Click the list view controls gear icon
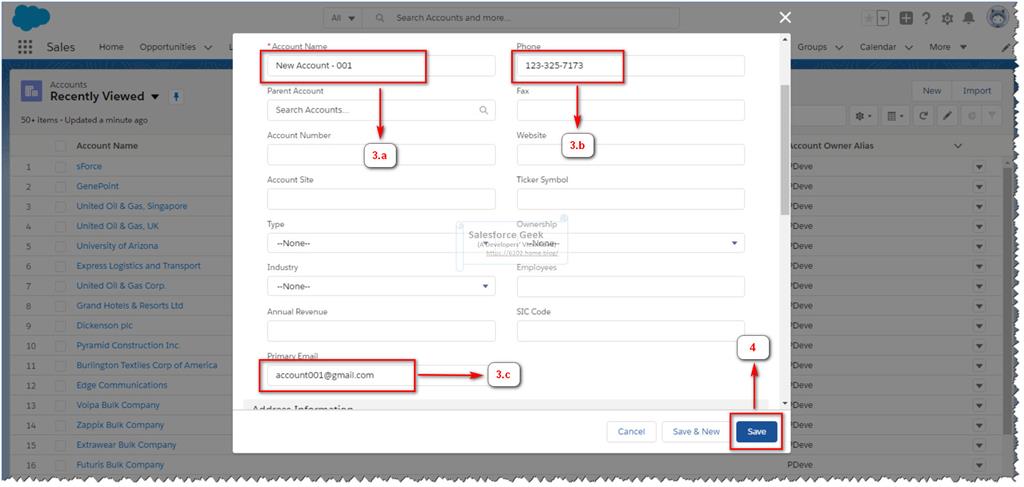Image resolution: width=1024 pixels, height=487 pixels. tap(863, 116)
